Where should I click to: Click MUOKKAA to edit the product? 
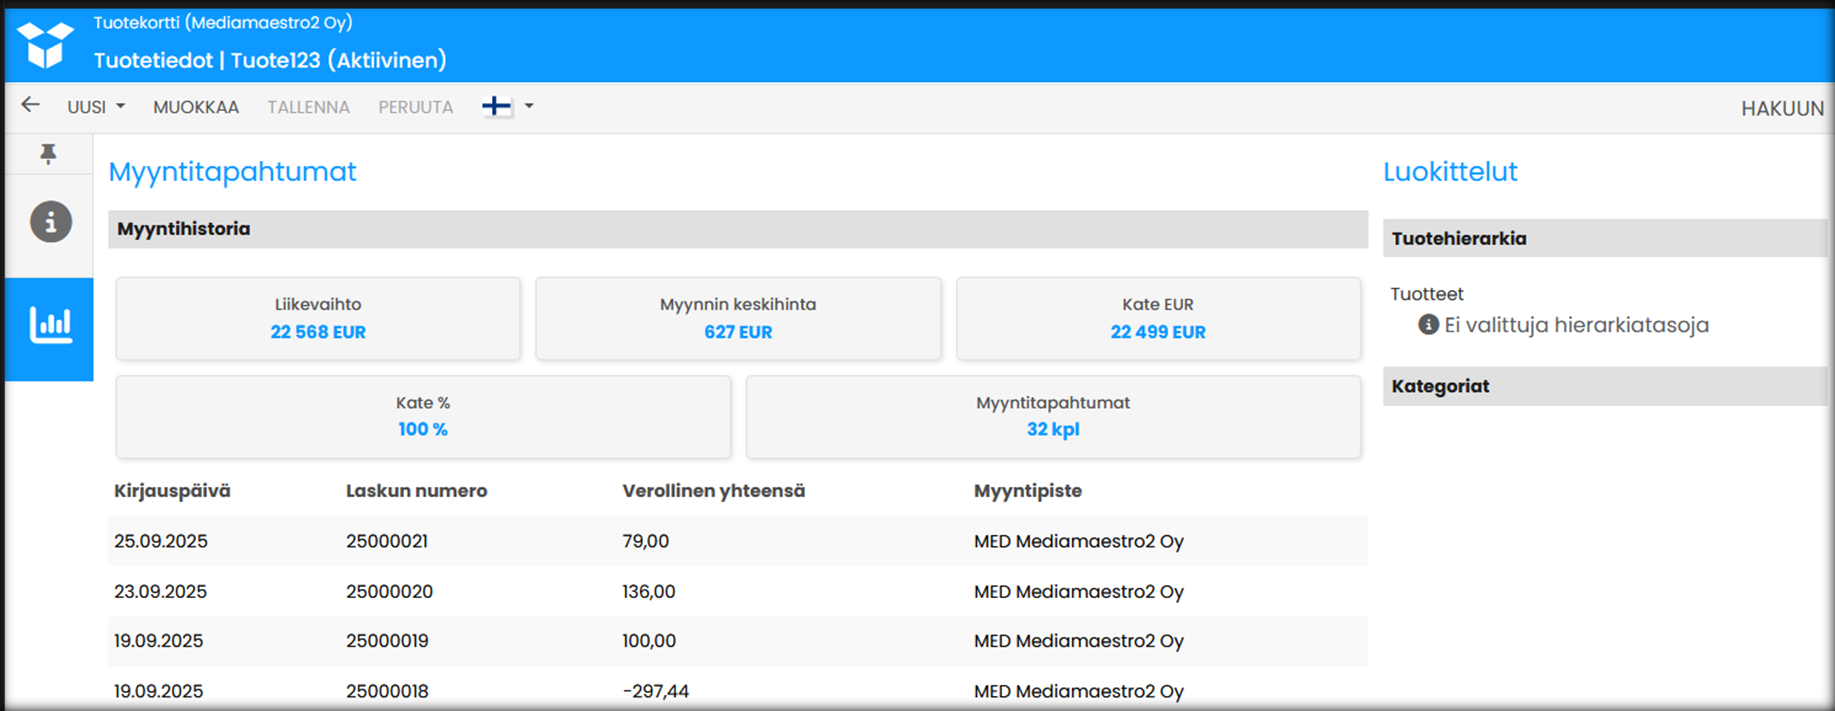click(196, 107)
